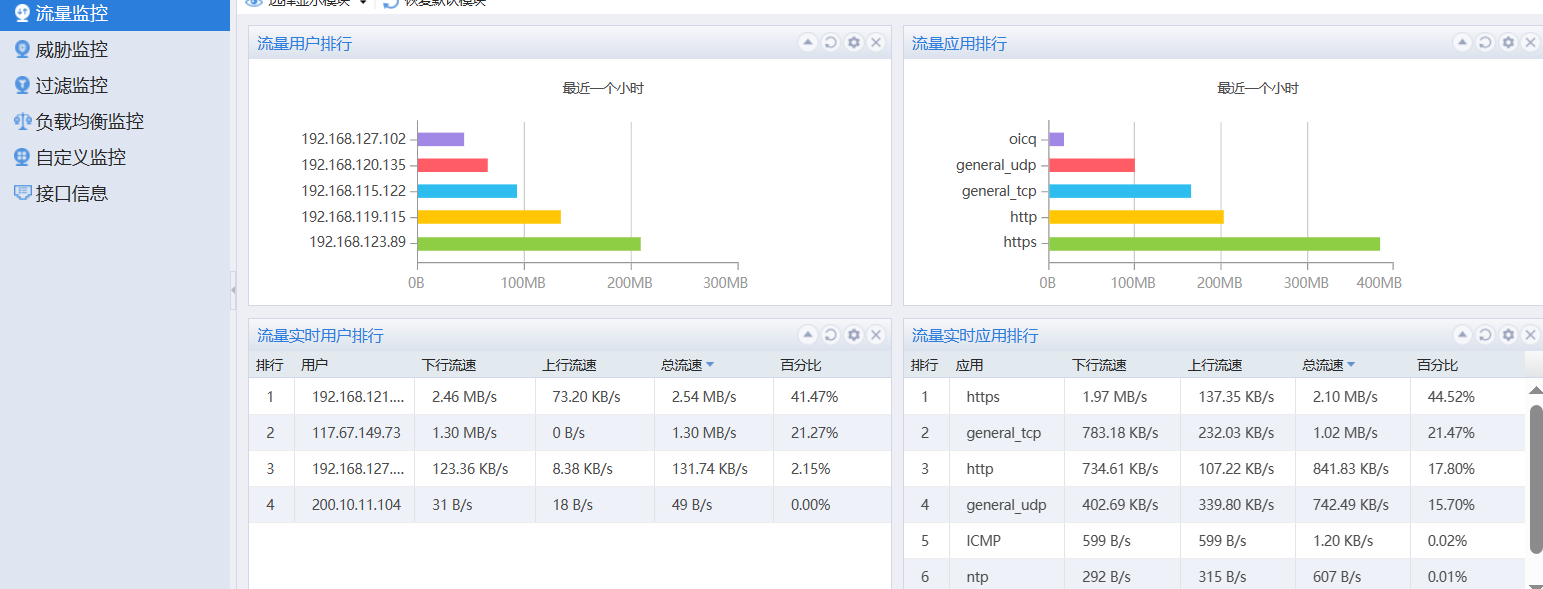Click the 2.54 MB/s total speed cell
The width and height of the screenshot is (1543, 589).
pyautogui.click(x=704, y=397)
